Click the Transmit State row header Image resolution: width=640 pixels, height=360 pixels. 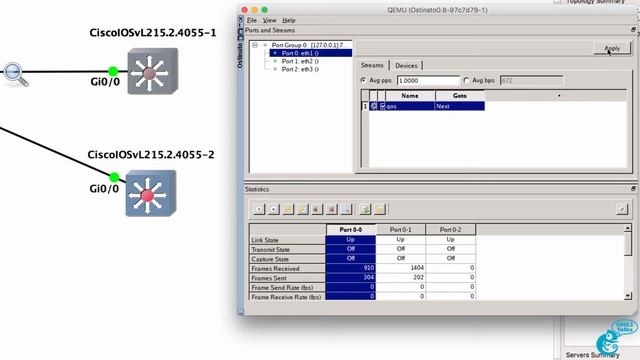[287, 249]
